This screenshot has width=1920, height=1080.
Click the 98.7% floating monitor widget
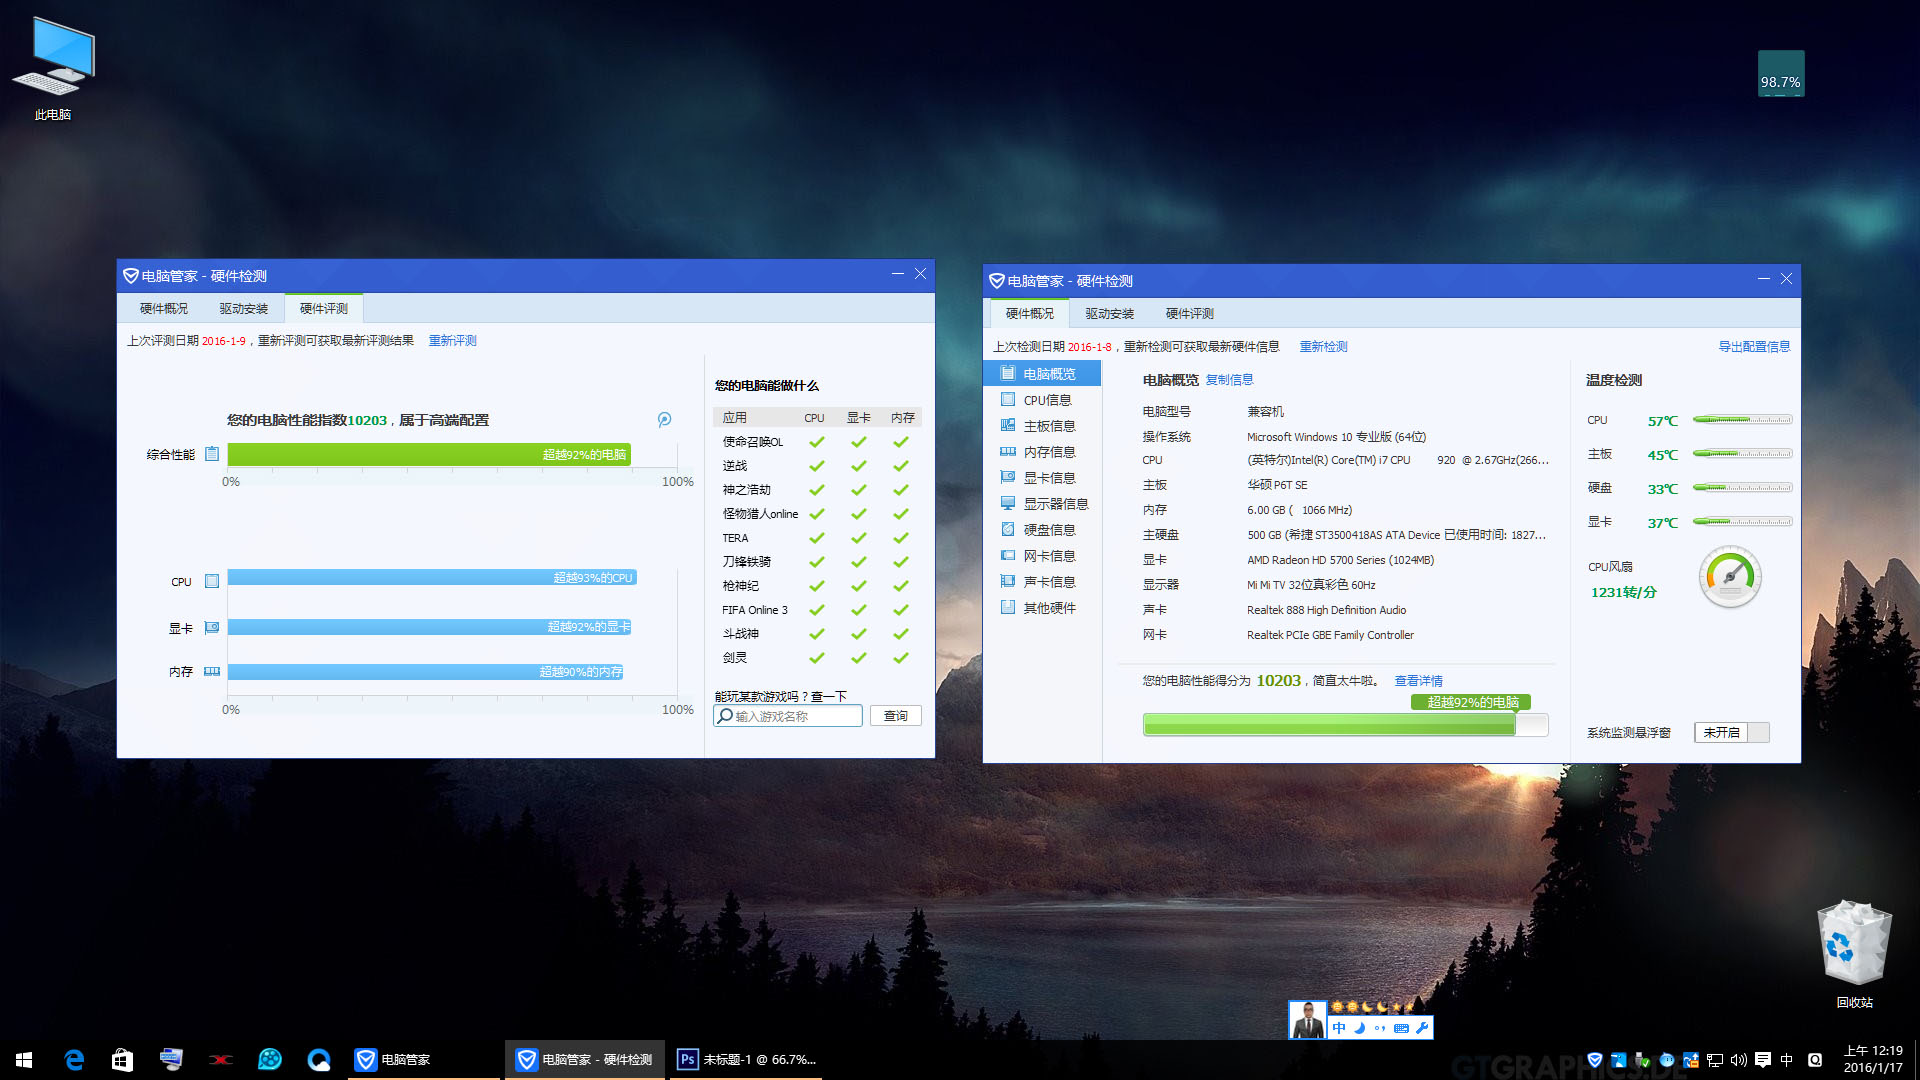click(x=1781, y=74)
